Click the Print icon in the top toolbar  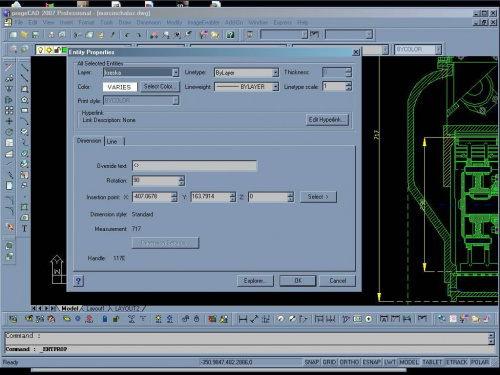click(x=51, y=35)
